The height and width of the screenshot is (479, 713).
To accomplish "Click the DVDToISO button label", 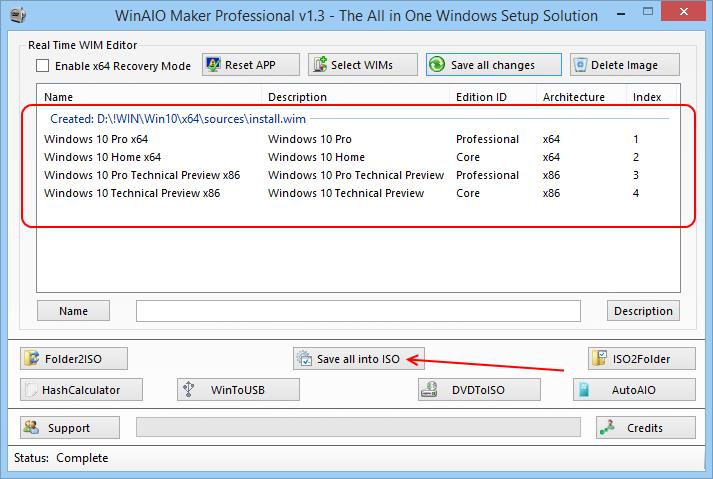I will (x=478, y=390).
